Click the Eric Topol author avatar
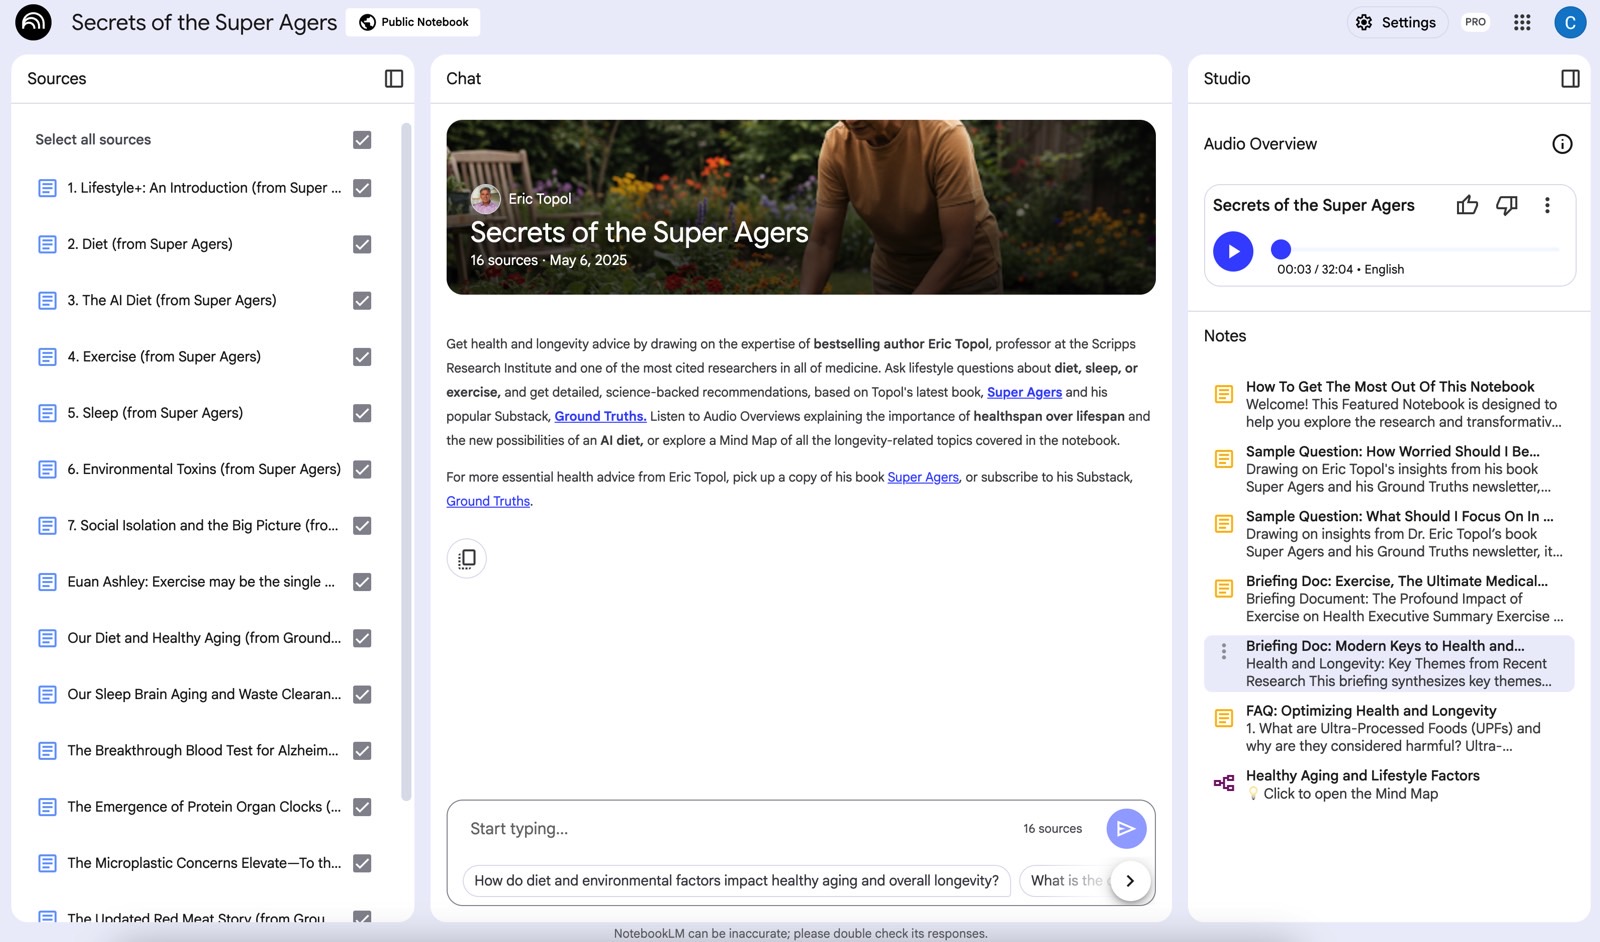 (x=486, y=199)
